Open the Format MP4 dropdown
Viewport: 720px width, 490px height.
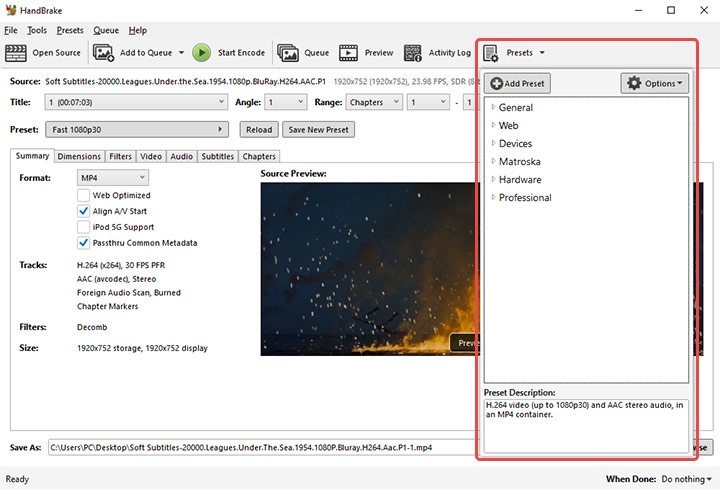[112, 178]
